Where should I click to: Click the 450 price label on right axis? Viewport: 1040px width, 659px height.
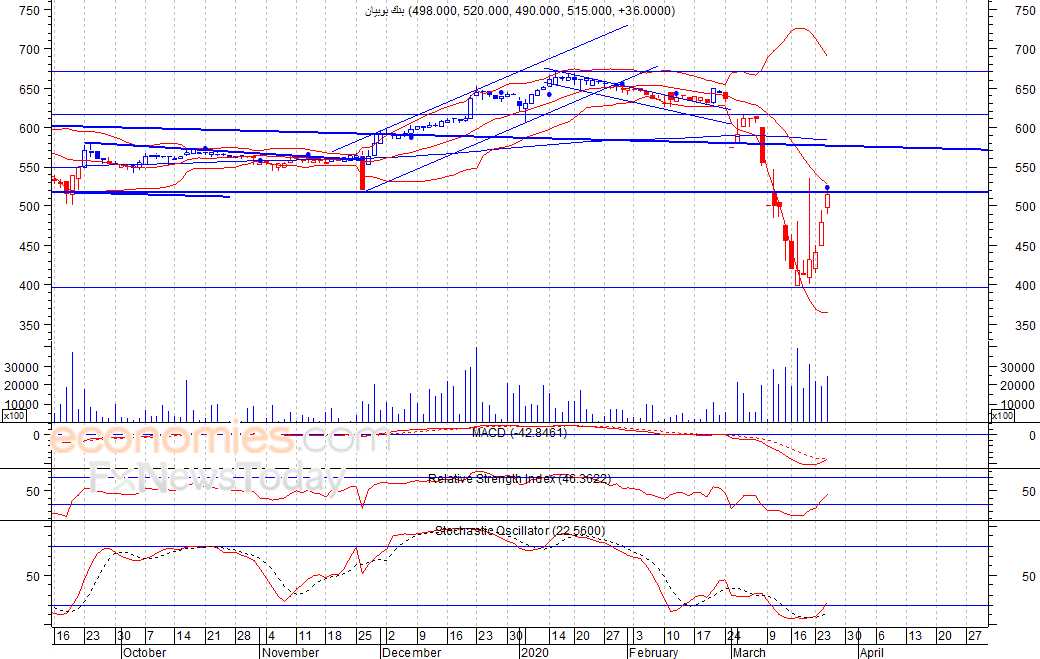1025,247
